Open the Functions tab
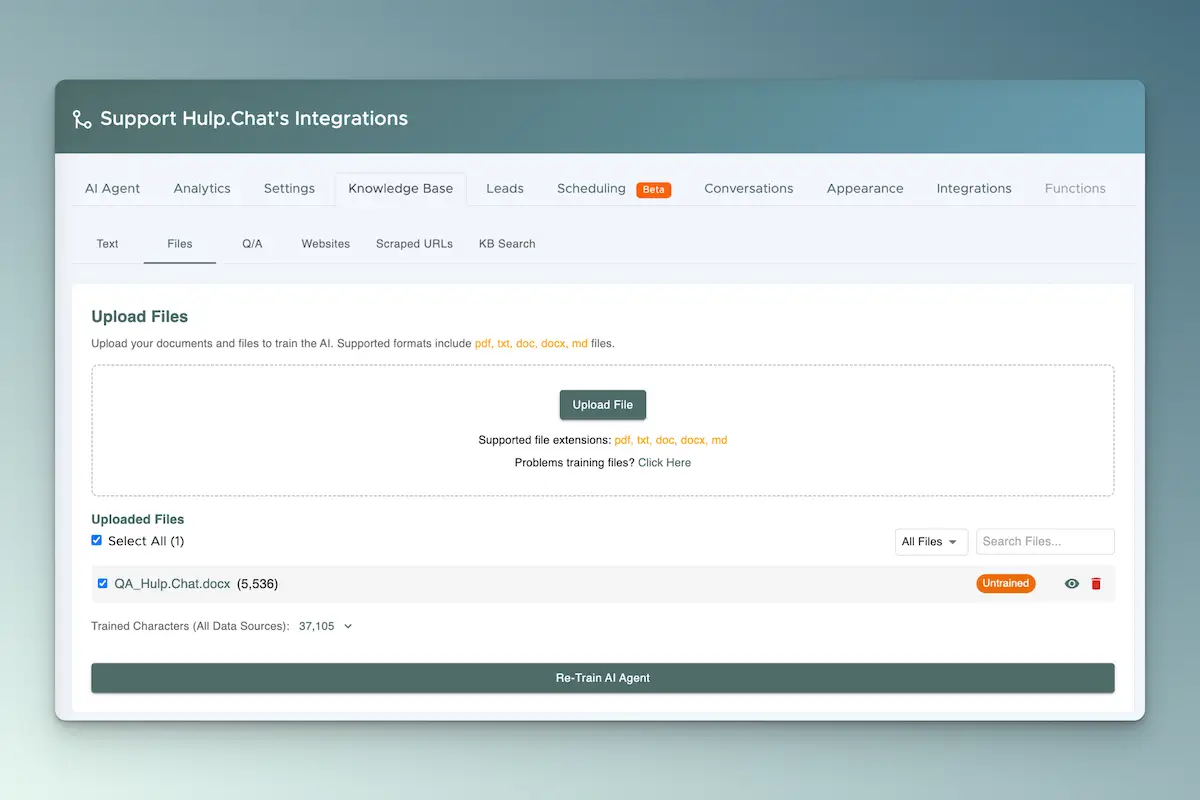The height and width of the screenshot is (800, 1200). pyautogui.click(x=1075, y=188)
